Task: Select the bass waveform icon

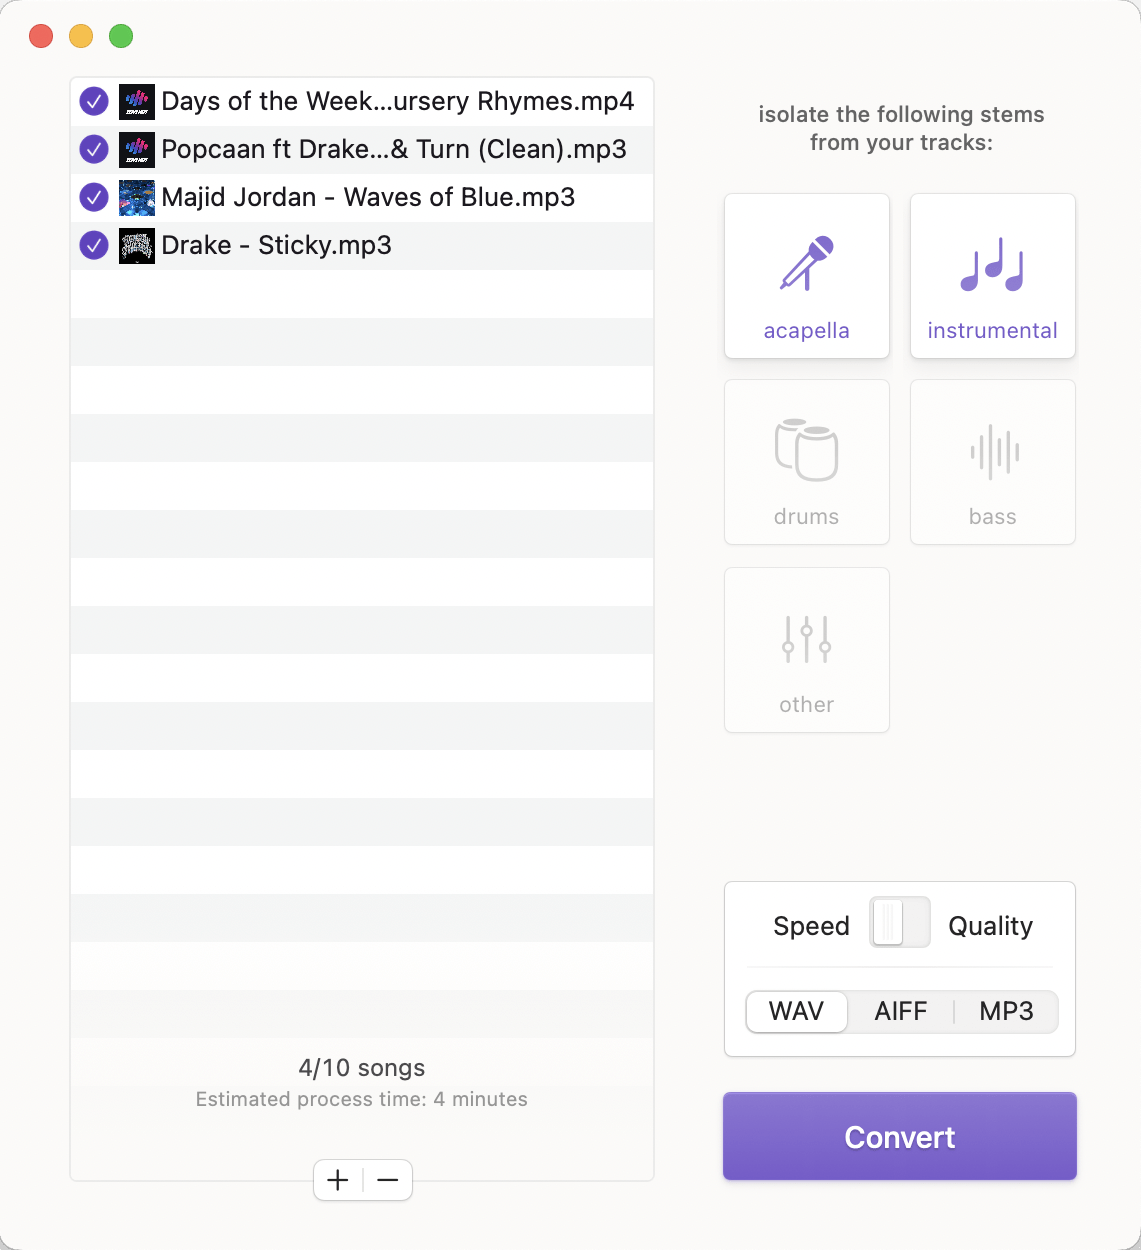Action: (x=991, y=449)
